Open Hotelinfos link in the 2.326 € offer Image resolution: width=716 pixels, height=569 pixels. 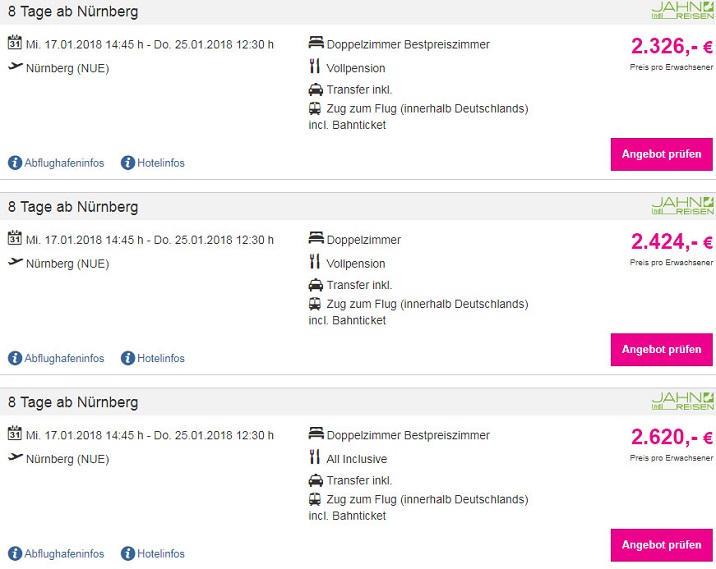(160, 163)
